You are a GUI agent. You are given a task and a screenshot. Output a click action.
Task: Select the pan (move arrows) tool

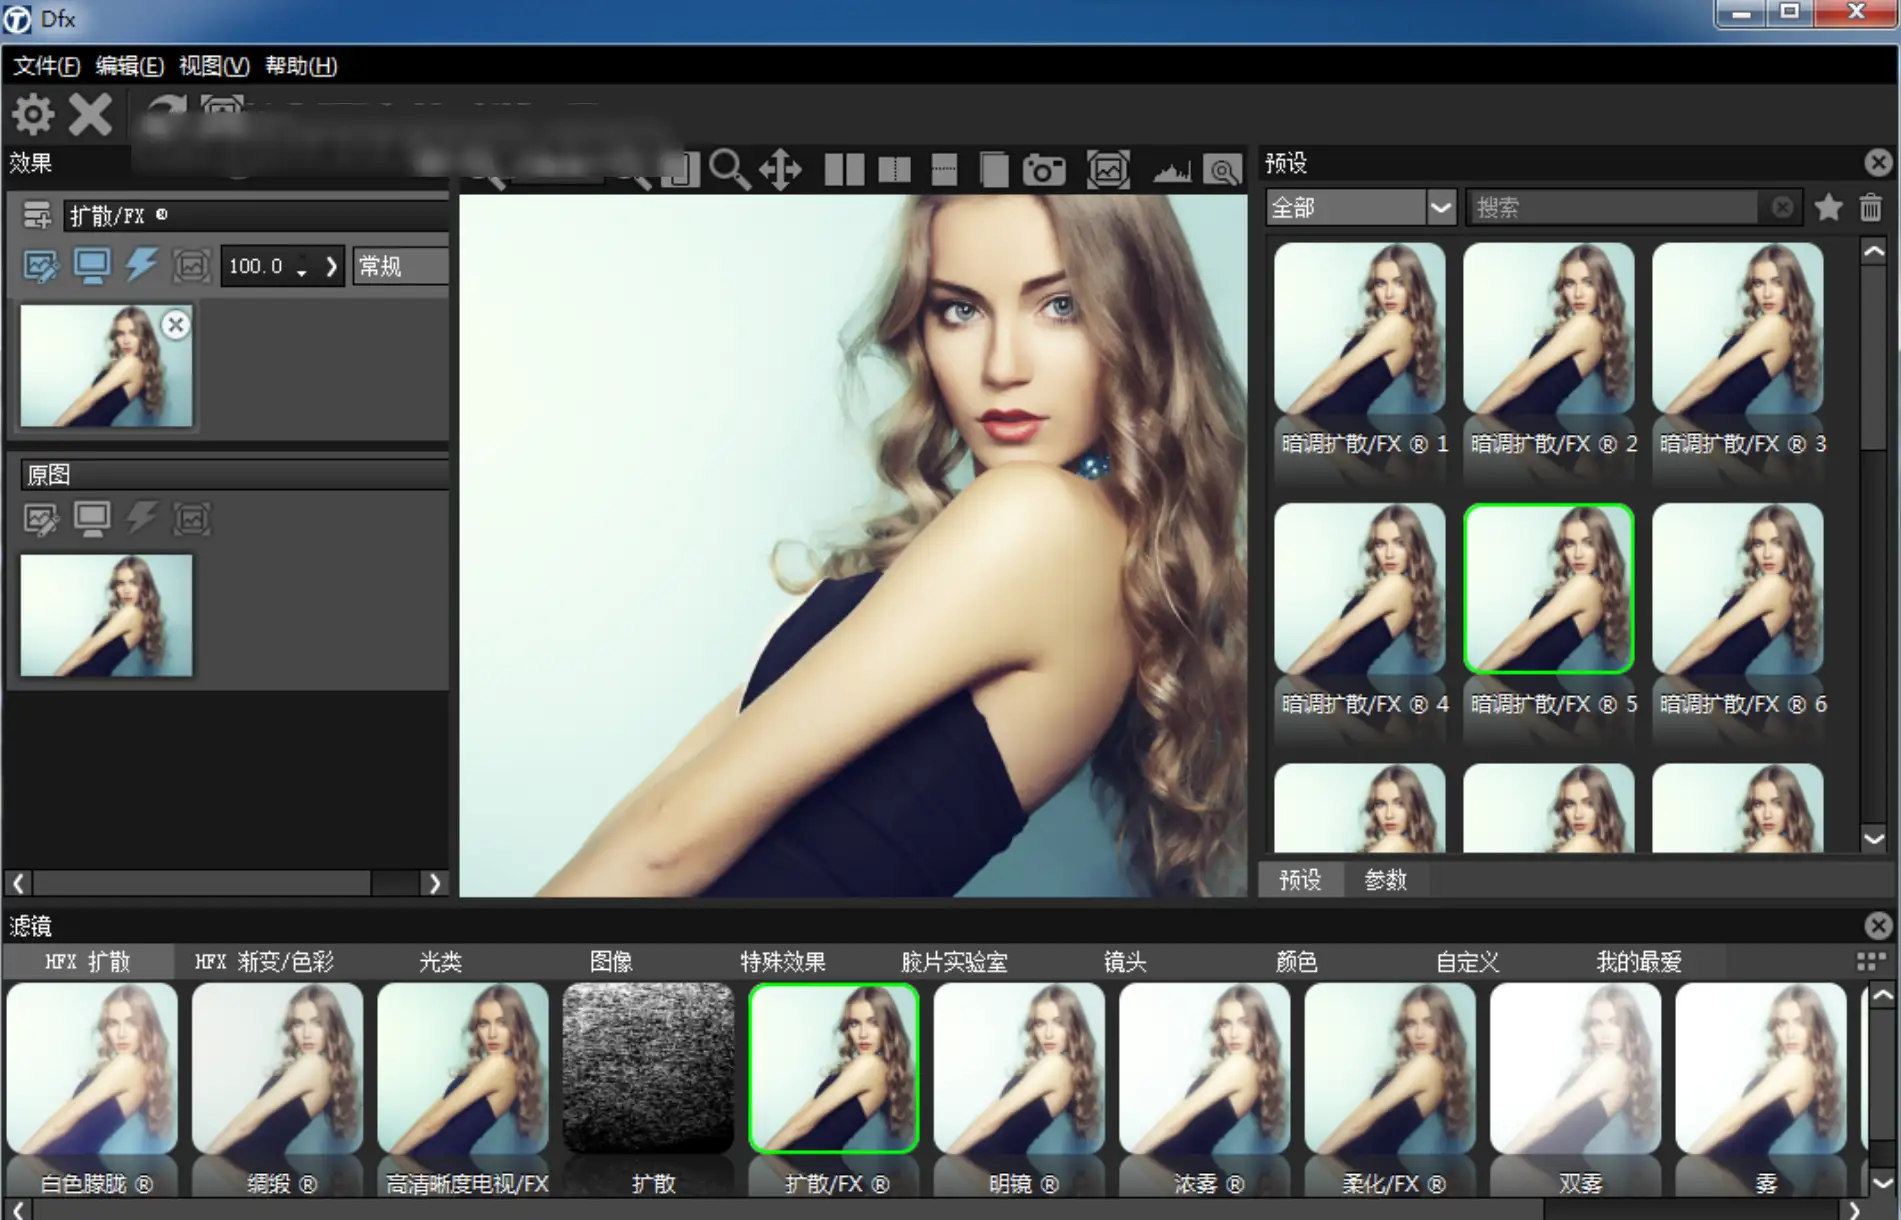coord(780,170)
